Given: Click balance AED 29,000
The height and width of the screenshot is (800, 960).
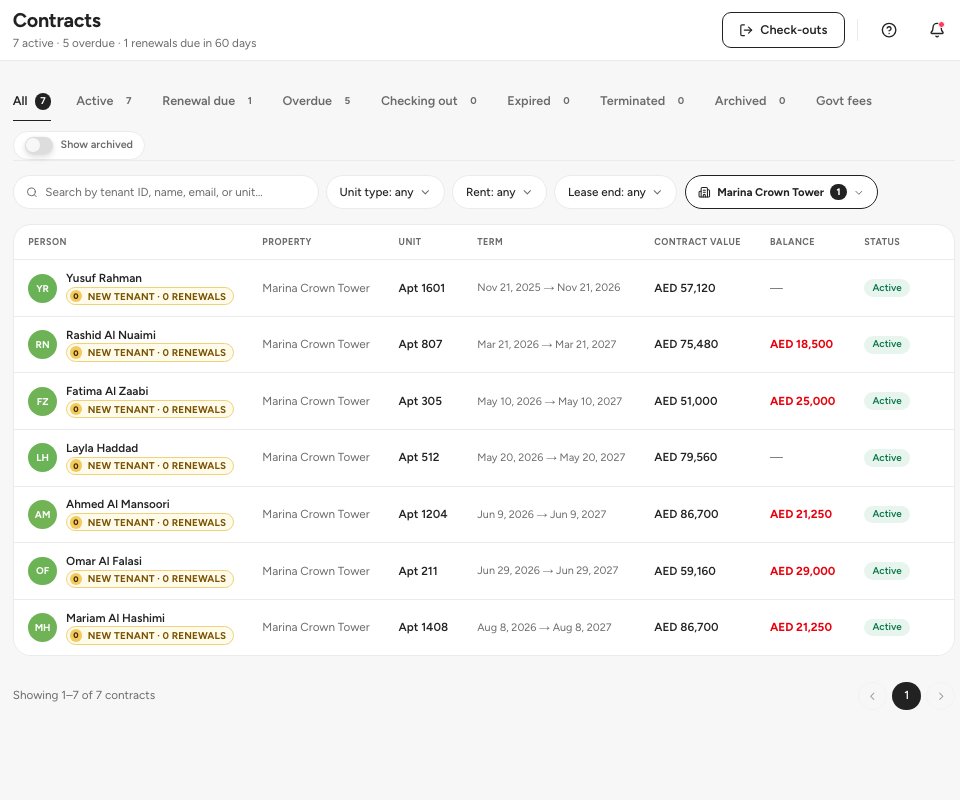Looking at the screenshot, I should (802, 571).
